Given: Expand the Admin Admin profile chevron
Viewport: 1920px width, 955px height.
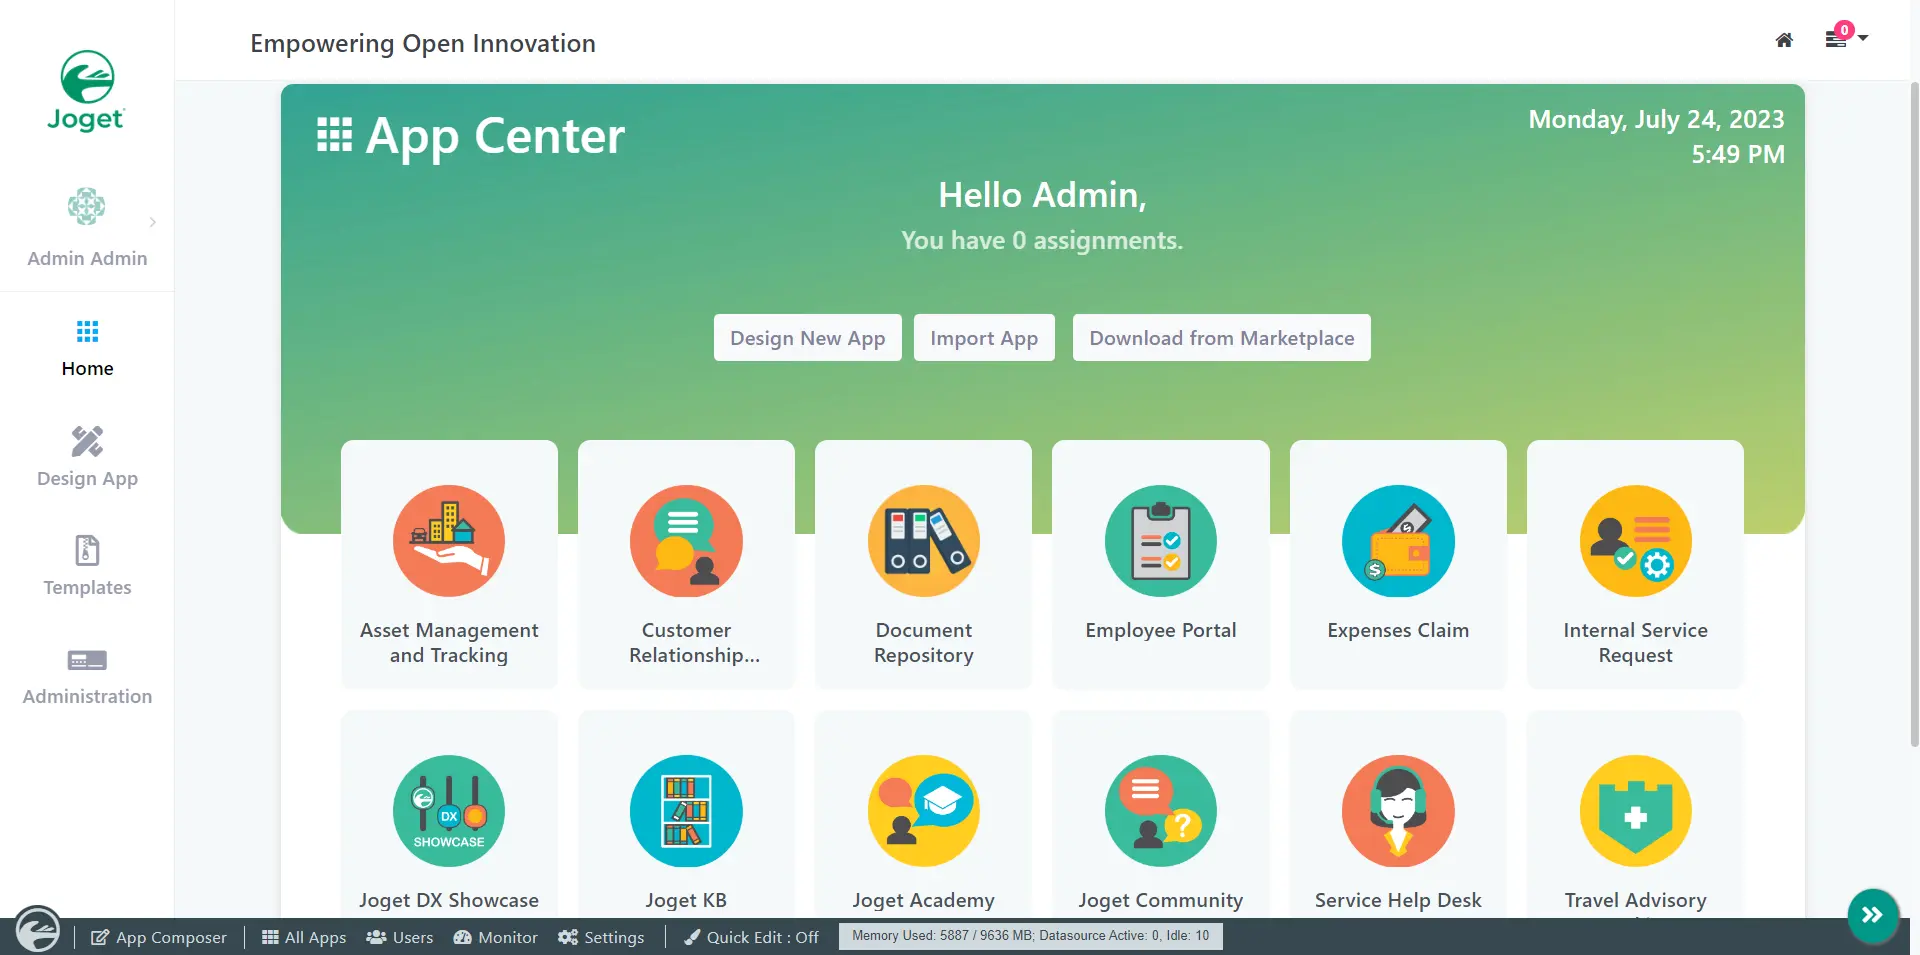Looking at the screenshot, I should (x=152, y=222).
